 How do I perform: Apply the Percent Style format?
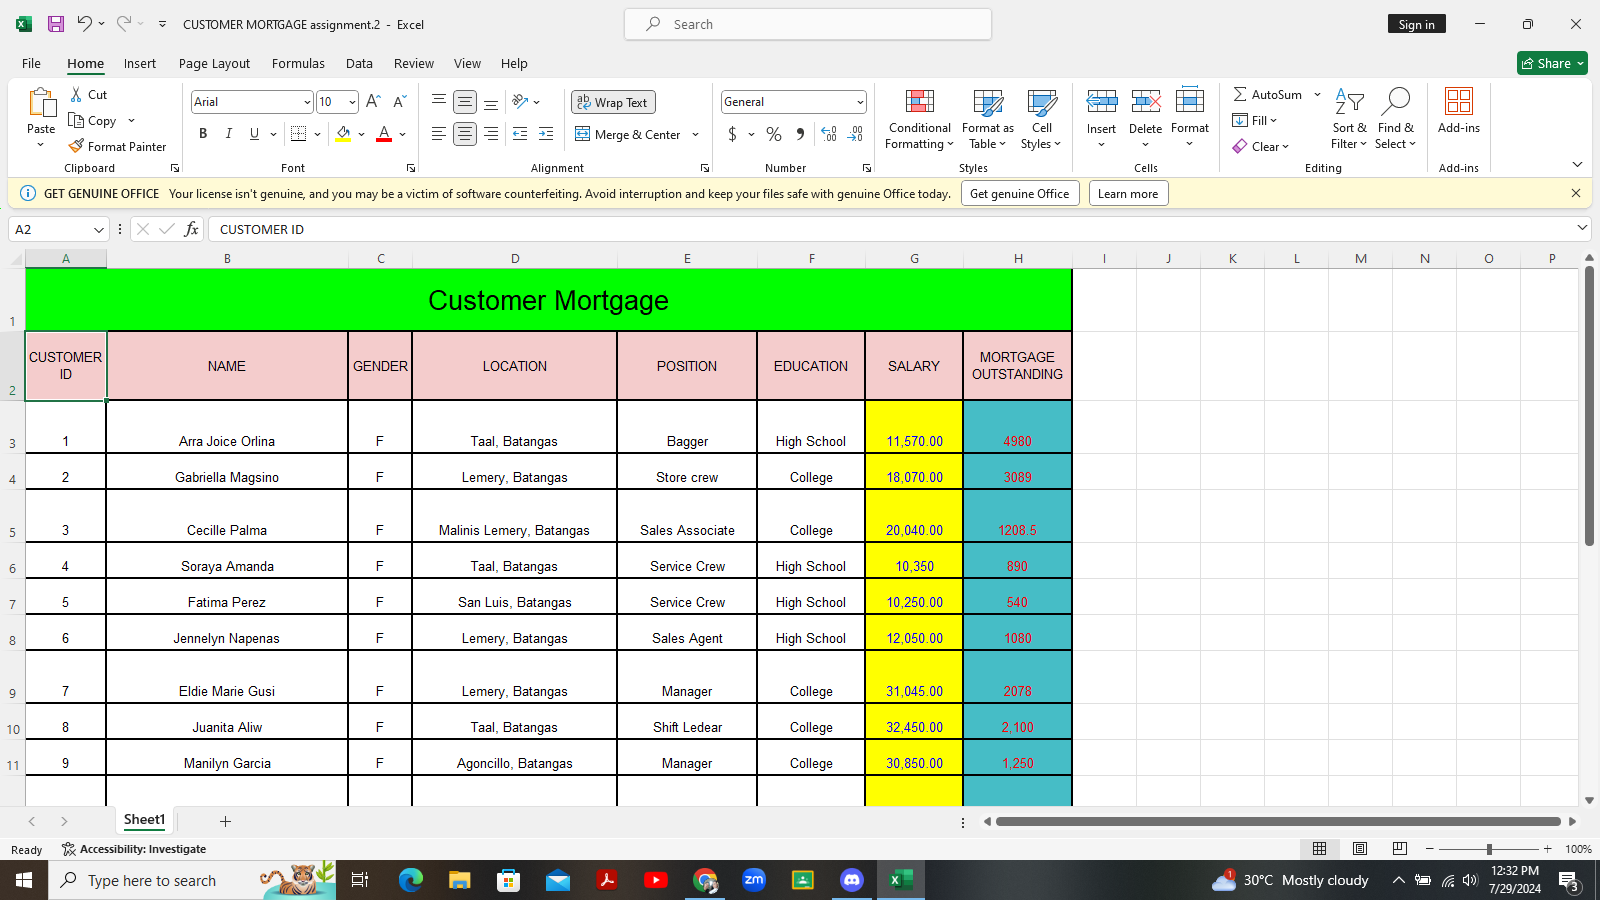pyautogui.click(x=774, y=134)
